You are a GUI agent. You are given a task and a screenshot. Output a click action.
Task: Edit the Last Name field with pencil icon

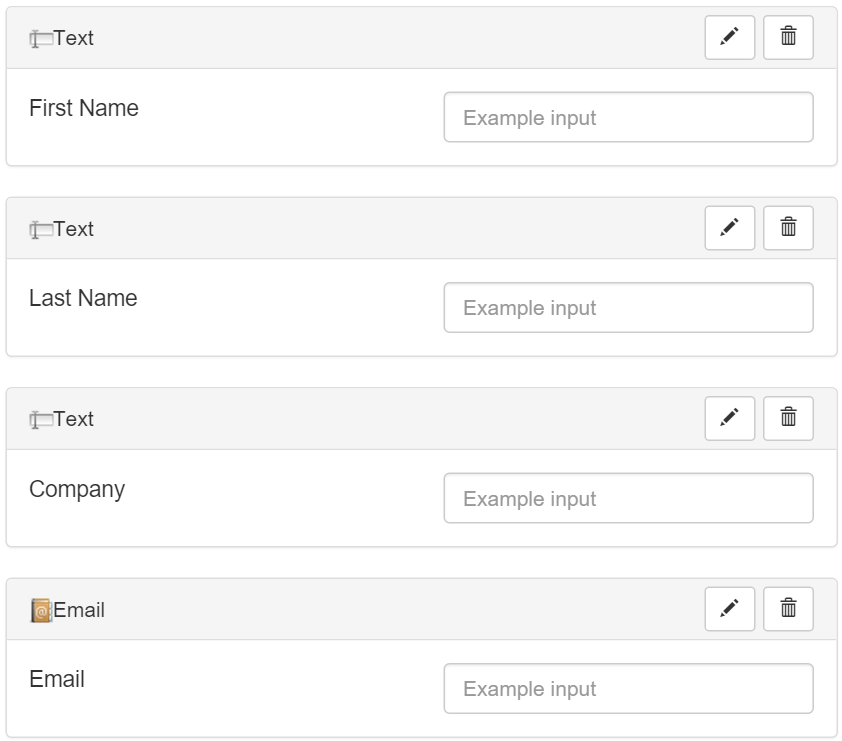coord(729,228)
